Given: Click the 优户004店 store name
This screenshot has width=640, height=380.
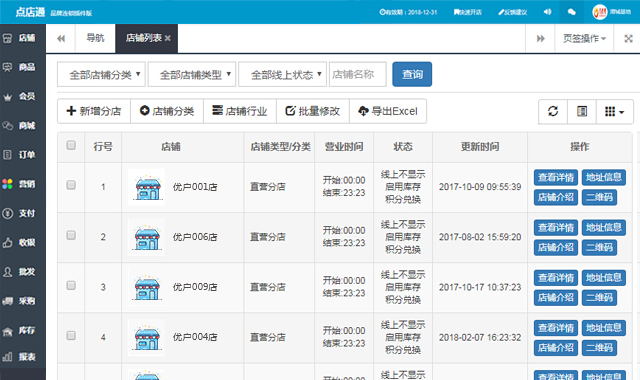Looking at the screenshot, I should (x=195, y=337).
